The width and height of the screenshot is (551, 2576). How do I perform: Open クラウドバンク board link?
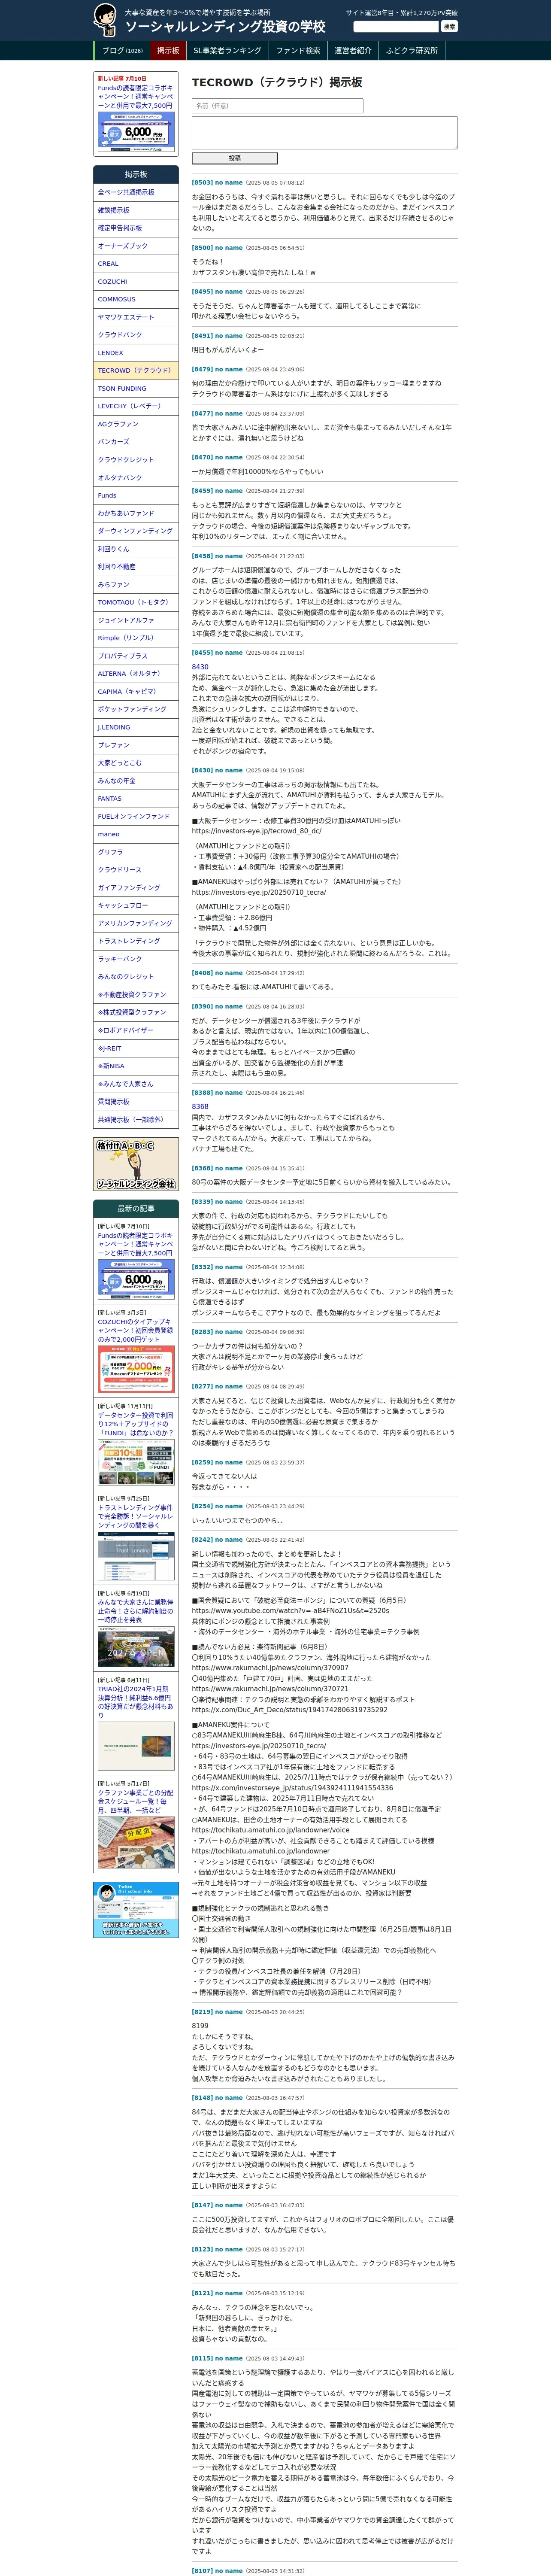136,335
